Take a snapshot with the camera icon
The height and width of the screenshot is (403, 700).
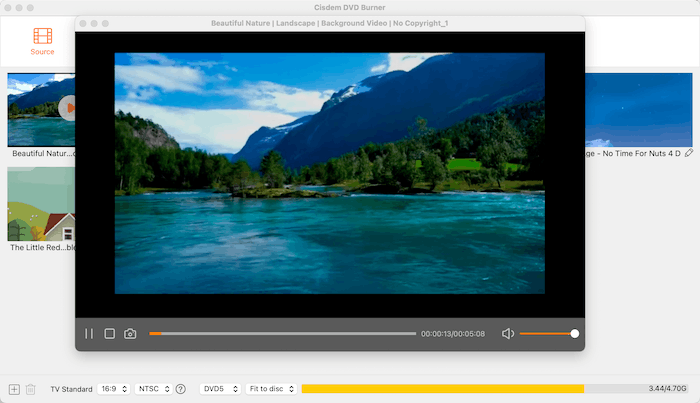[130, 334]
